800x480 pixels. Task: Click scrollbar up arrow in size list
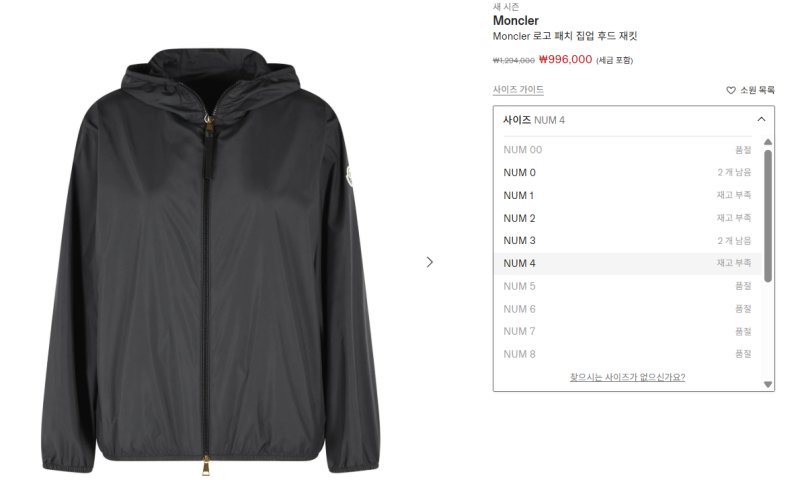point(768,142)
